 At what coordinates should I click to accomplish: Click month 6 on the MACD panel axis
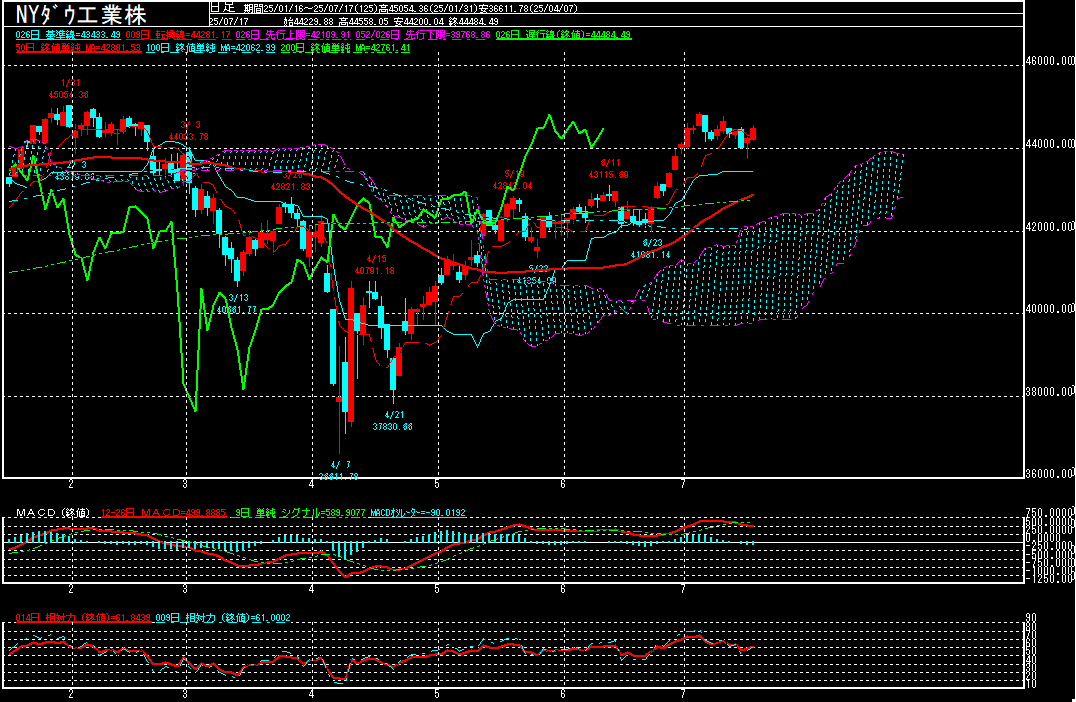click(563, 589)
